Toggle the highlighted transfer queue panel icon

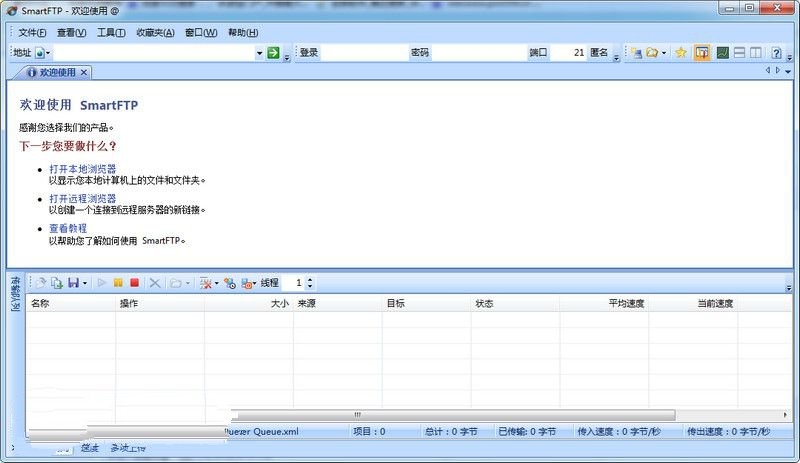[x=702, y=53]
